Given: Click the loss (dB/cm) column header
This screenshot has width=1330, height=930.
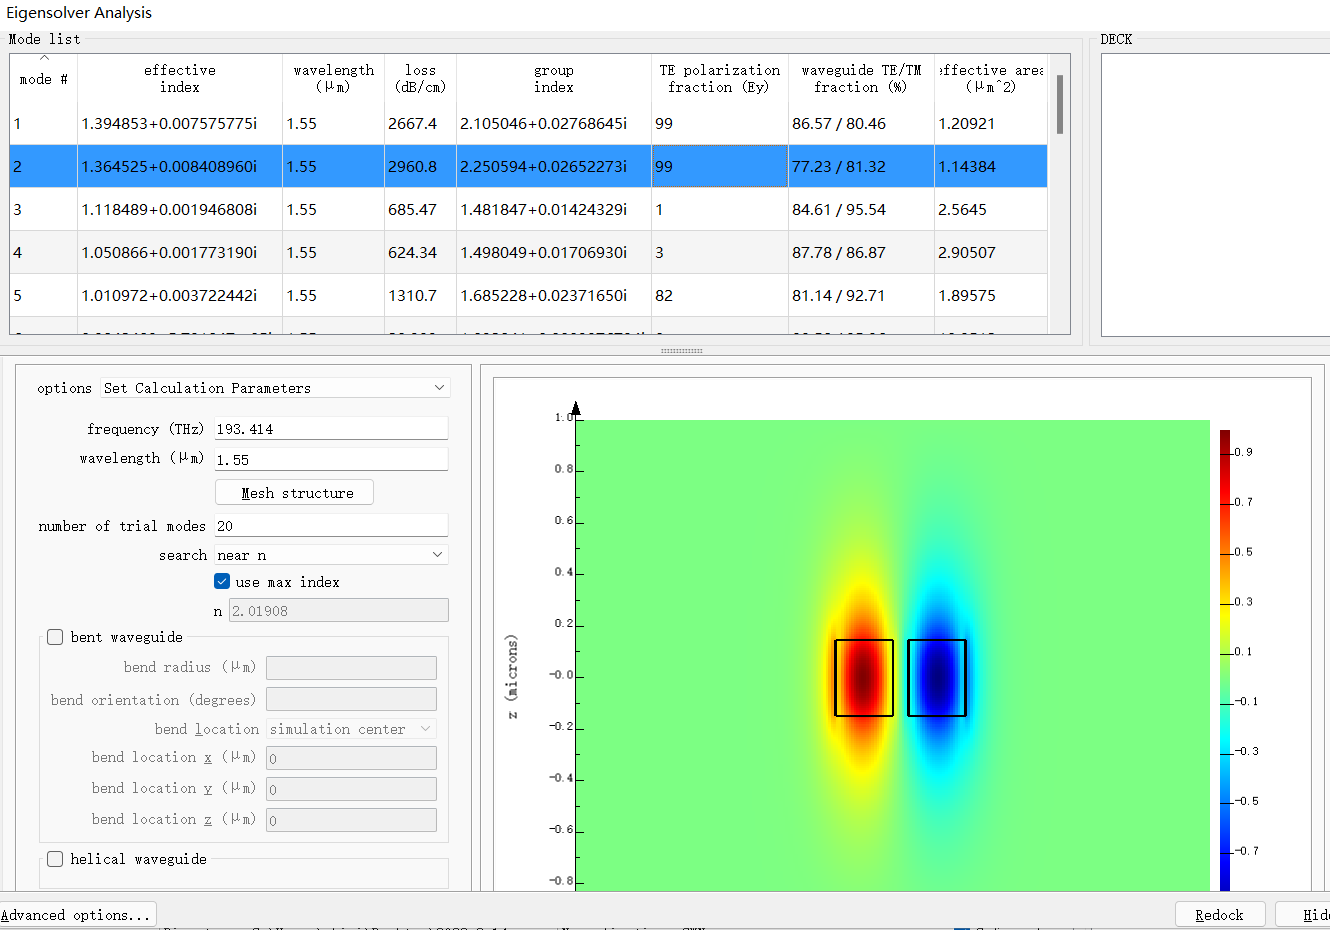Looking at the screenshot, I should (420, 79).
